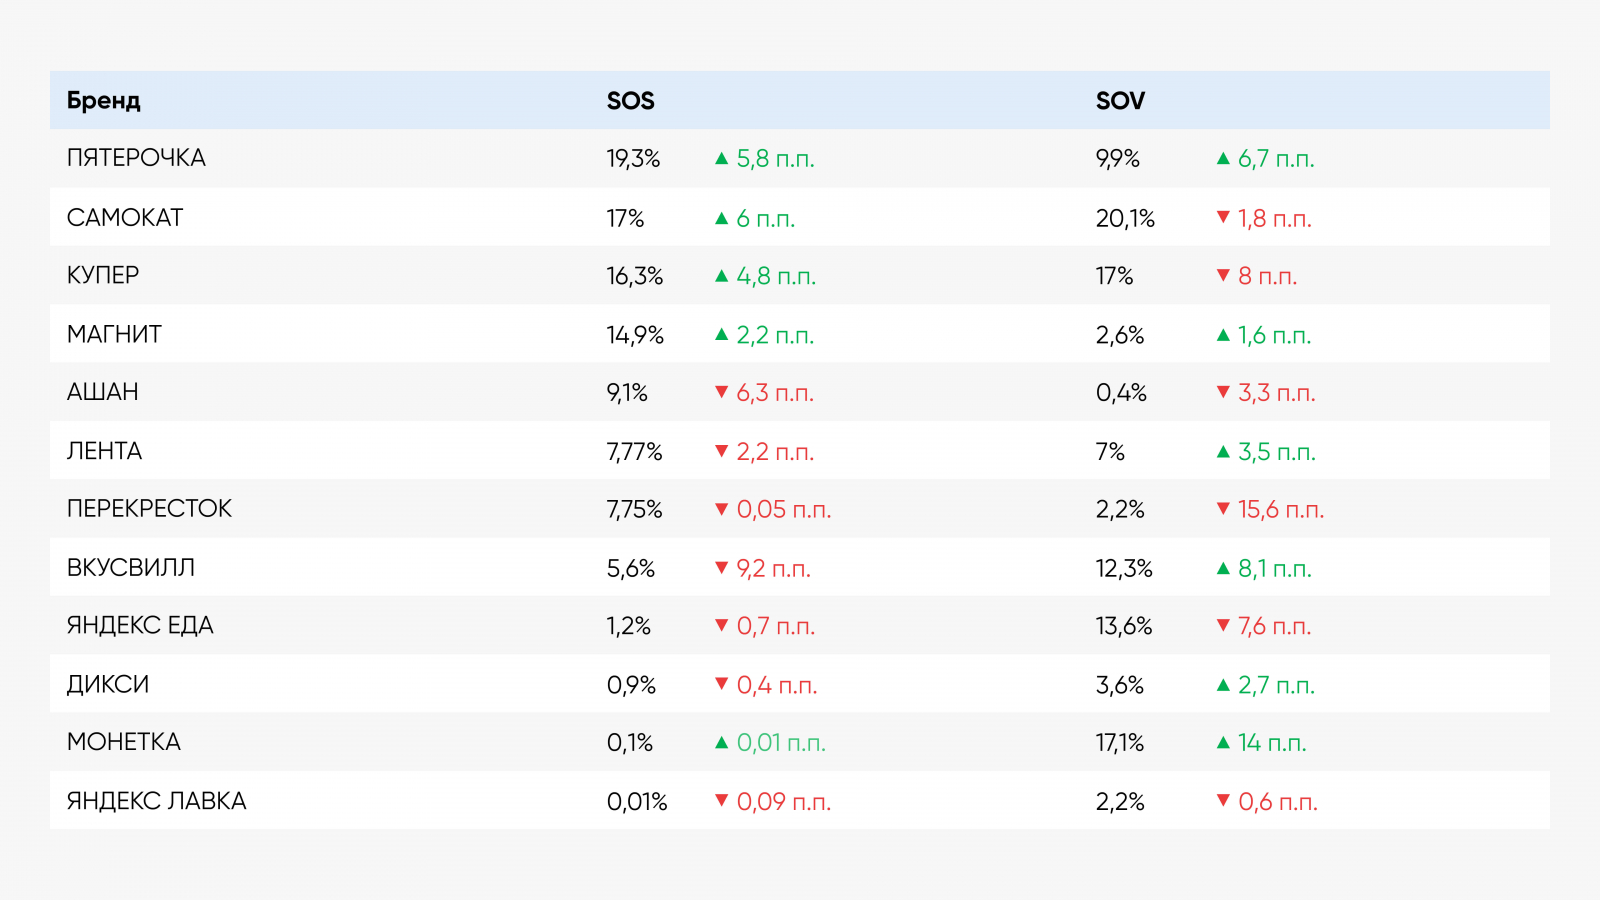Click the САМОКАТ SOV value 20,1%
This screenshot has height=900, width=1600.
pos(1125,218)
